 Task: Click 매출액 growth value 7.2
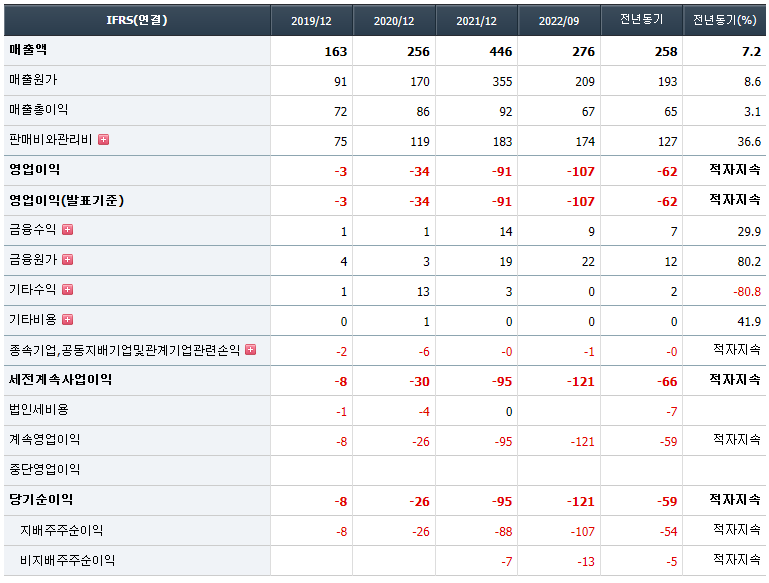click(x=751, y=51)
